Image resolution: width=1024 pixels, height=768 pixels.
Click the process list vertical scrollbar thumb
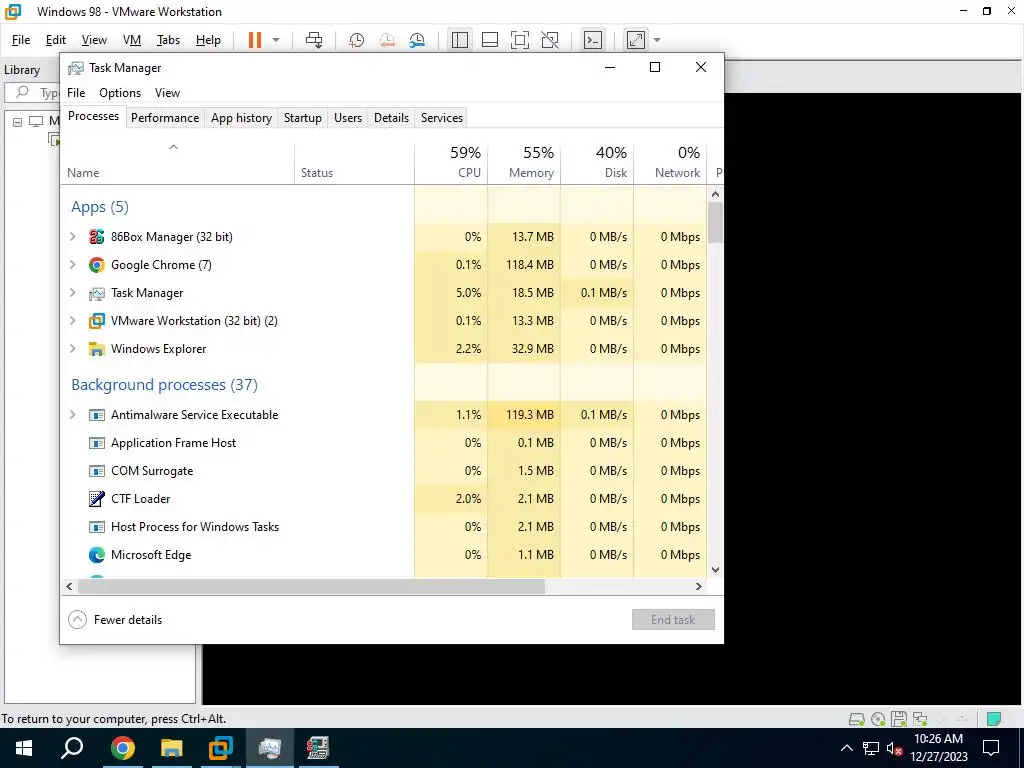715,222
